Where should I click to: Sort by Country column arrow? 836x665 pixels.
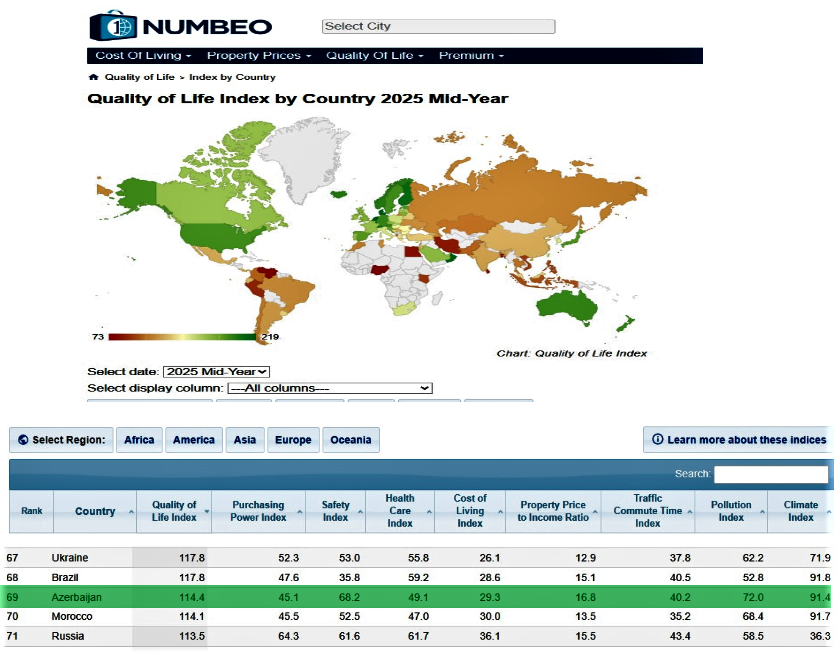(x=131, y=512)
